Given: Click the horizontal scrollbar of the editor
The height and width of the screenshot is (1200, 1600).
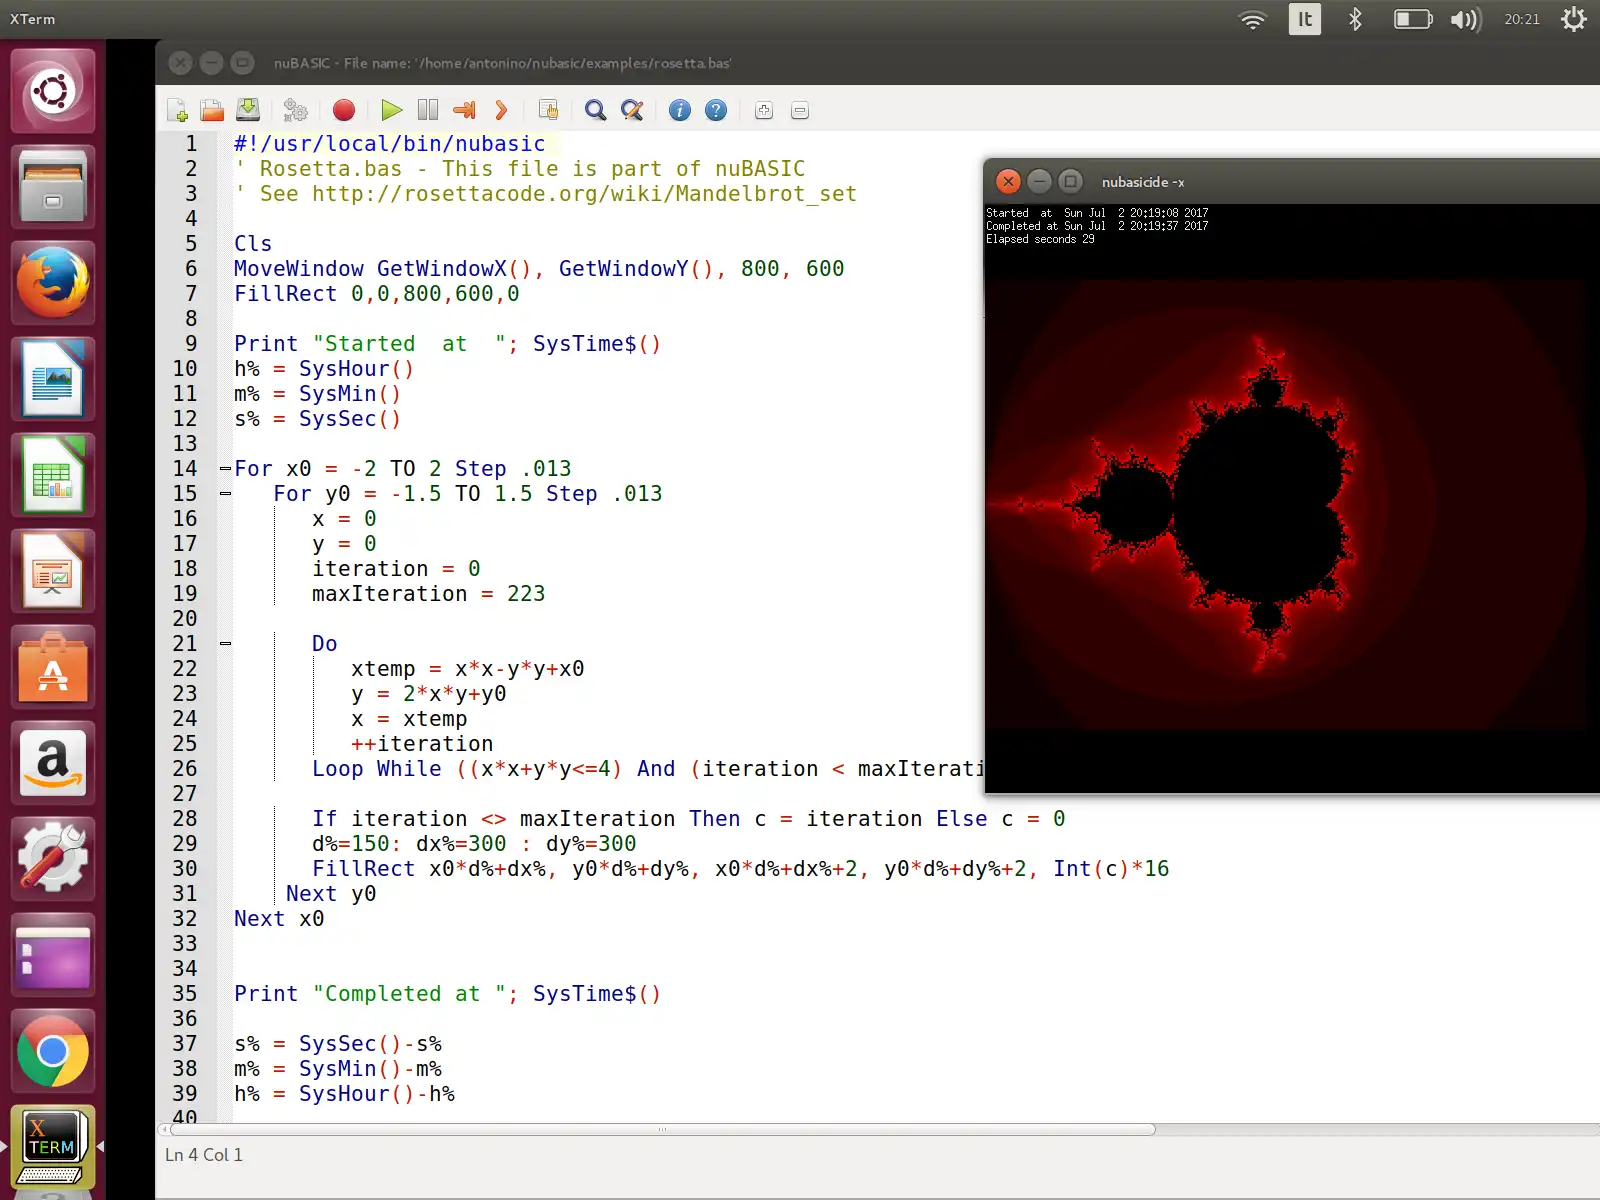Looking at the screenshot, I should click(x=660, y=1130).
